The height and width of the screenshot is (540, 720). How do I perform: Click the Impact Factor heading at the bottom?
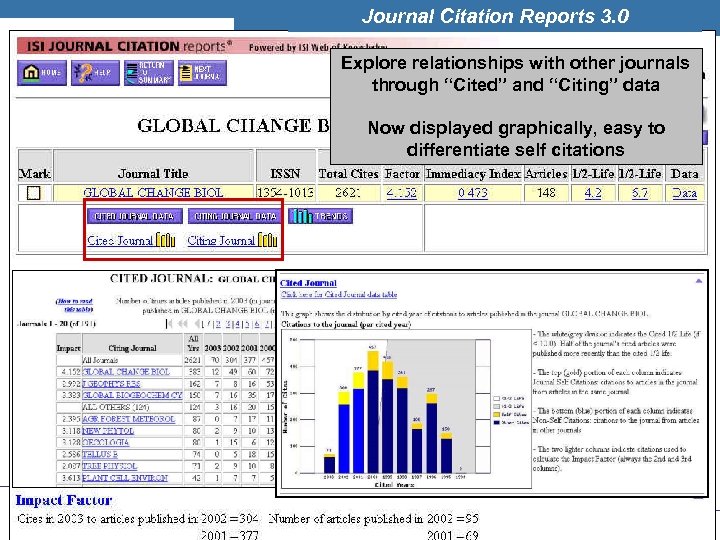[64, 500]
